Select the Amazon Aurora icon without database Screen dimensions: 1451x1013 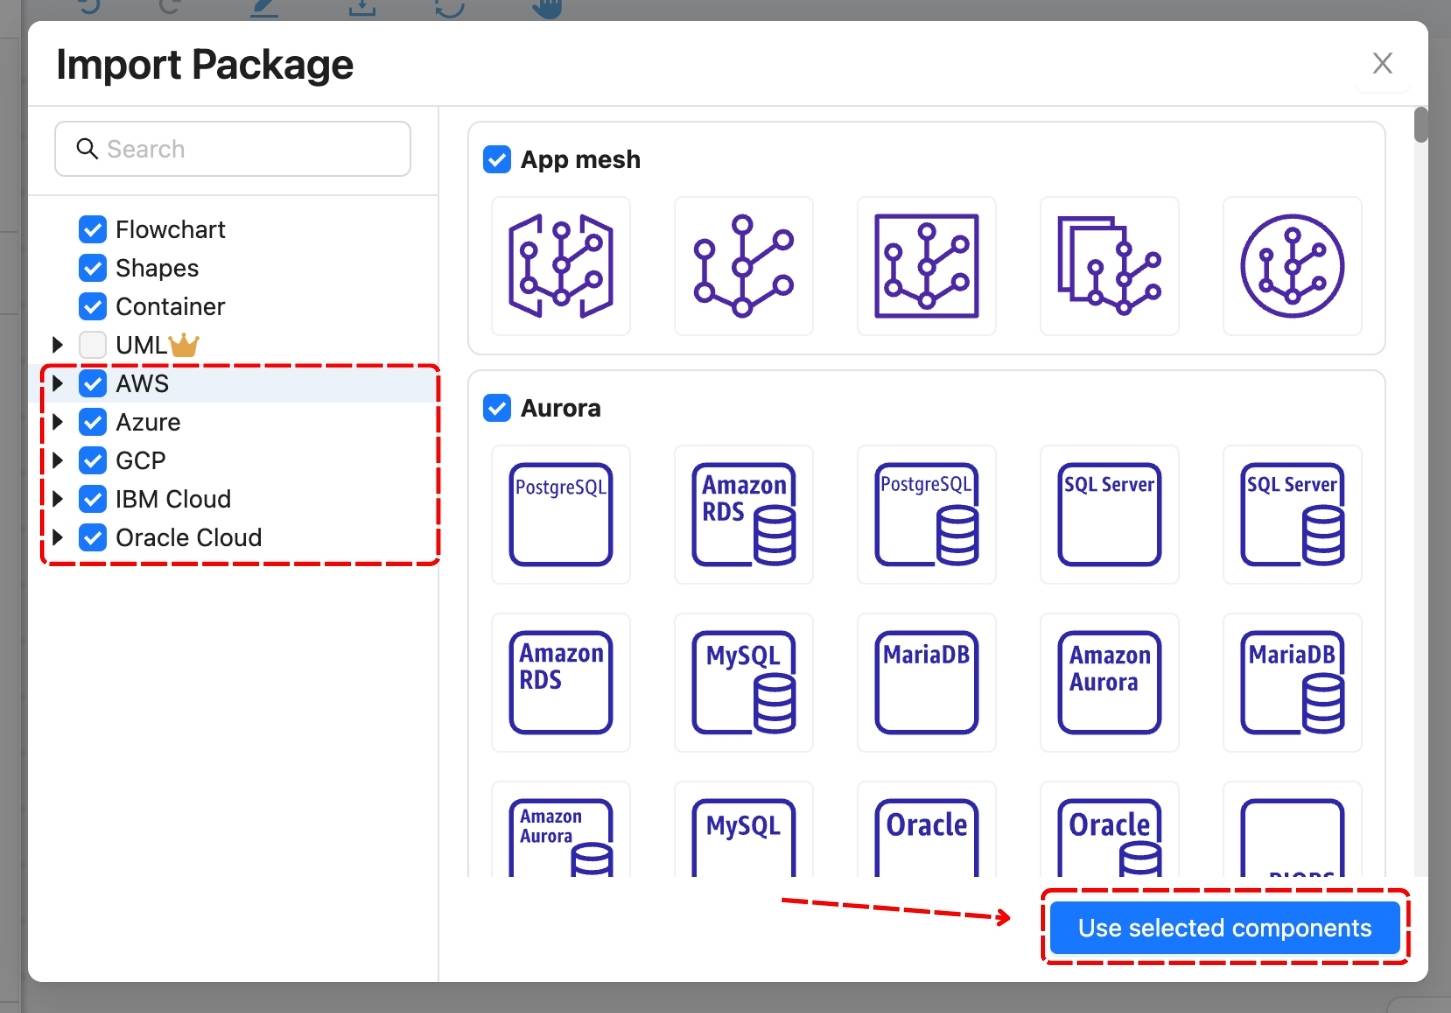click(x=1109, y=682)
